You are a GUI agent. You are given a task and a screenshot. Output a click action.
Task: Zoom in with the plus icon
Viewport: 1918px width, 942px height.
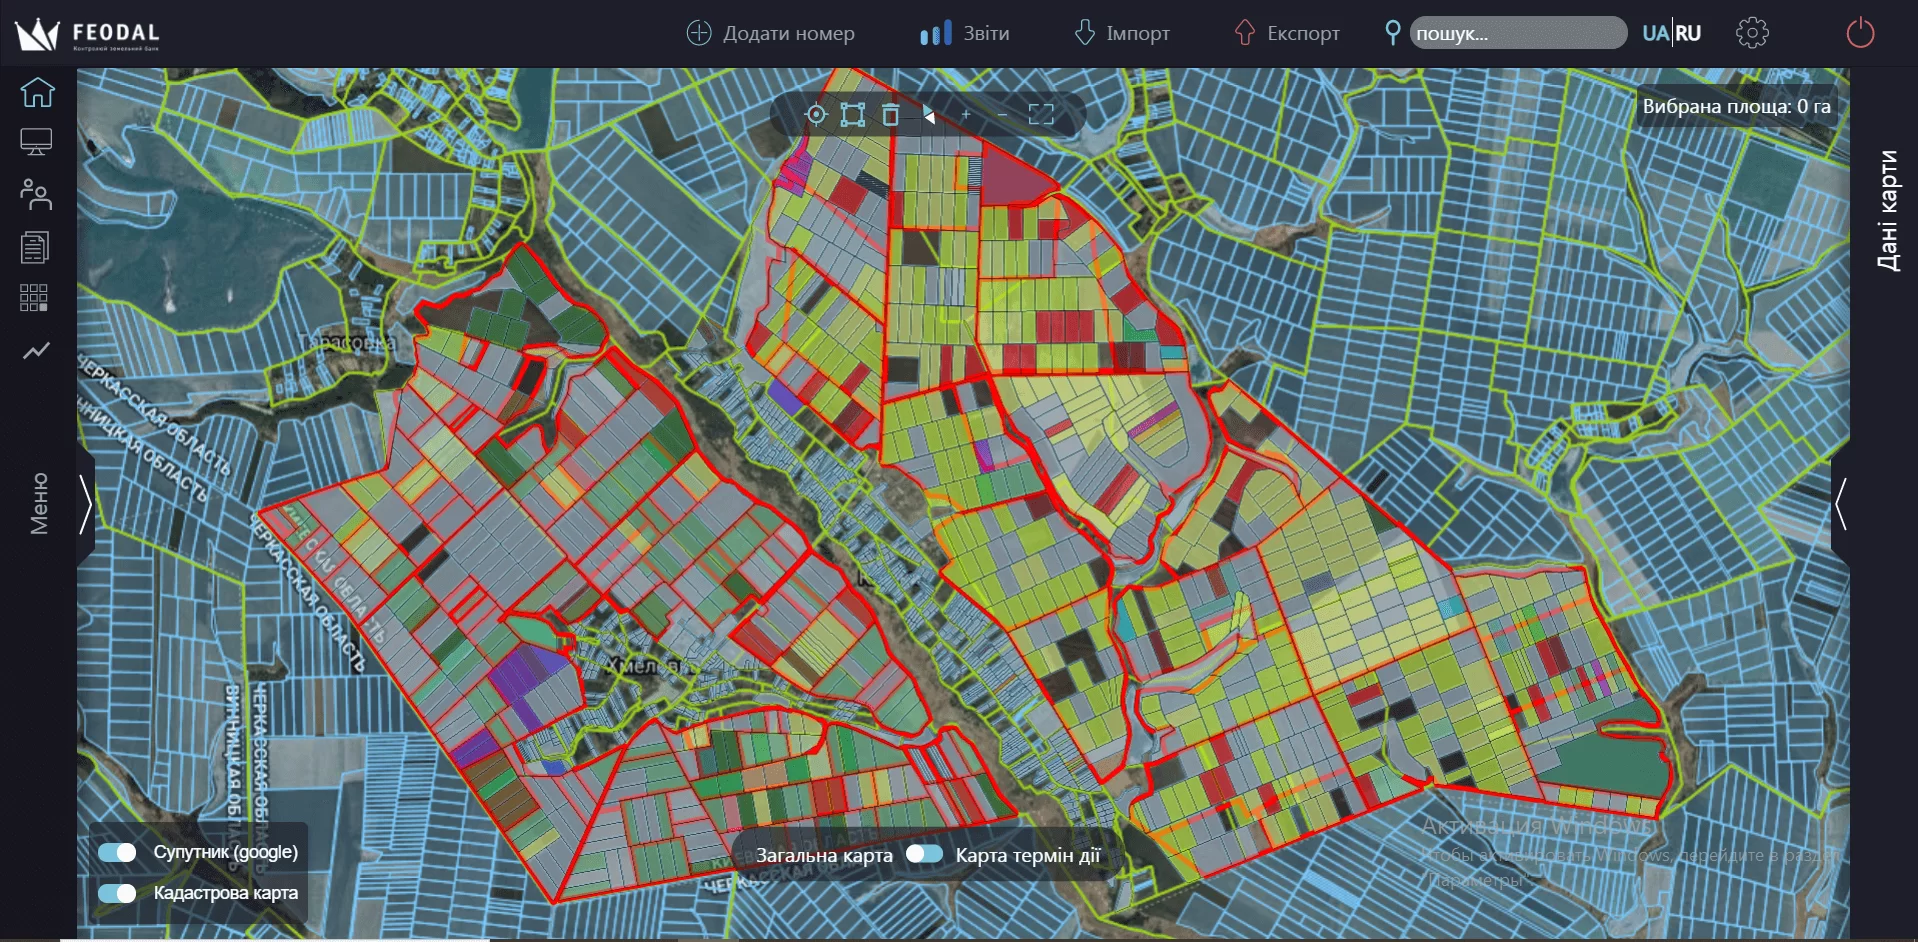click(966, 115)
